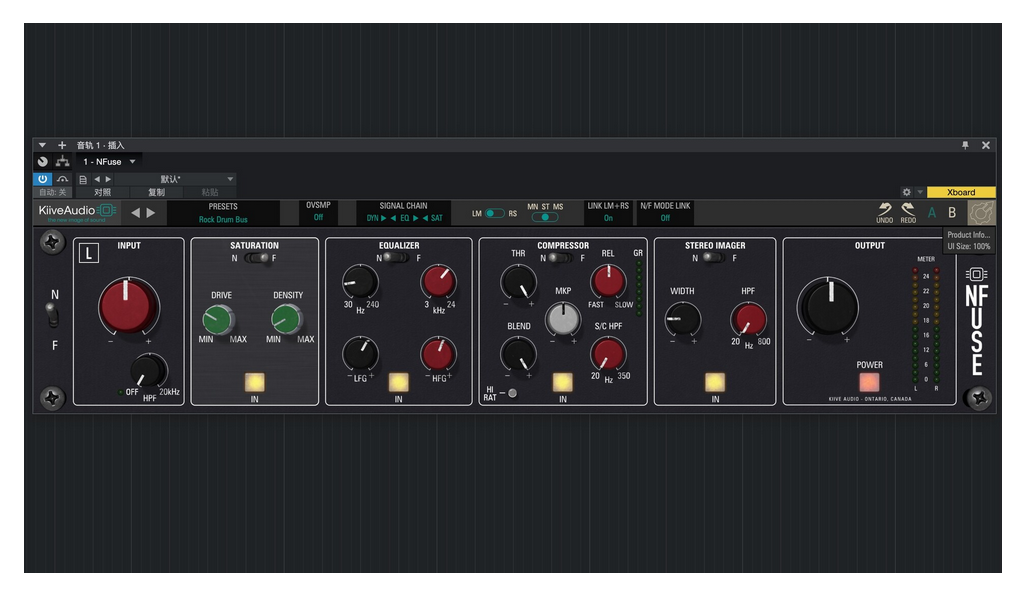Toggle the LM / RS switch
This screenshot has height=594, width=1016.
pos(495,213)
